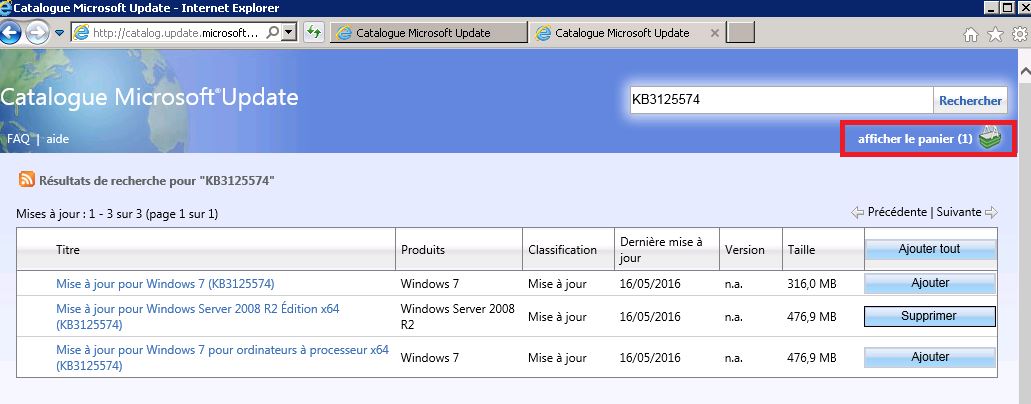
Task: Click the browser forward arrow button
Action: (37, 33)
